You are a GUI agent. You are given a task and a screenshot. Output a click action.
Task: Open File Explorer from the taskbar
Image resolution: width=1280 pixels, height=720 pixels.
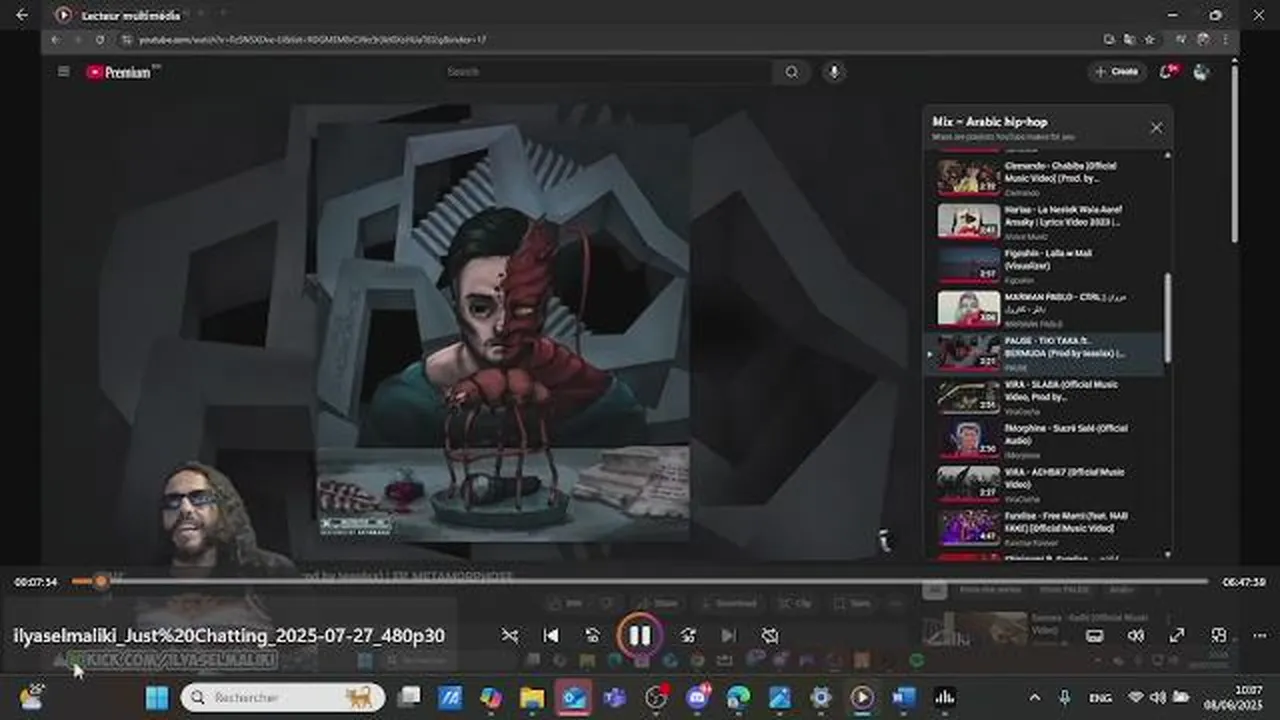pos(532,697)
